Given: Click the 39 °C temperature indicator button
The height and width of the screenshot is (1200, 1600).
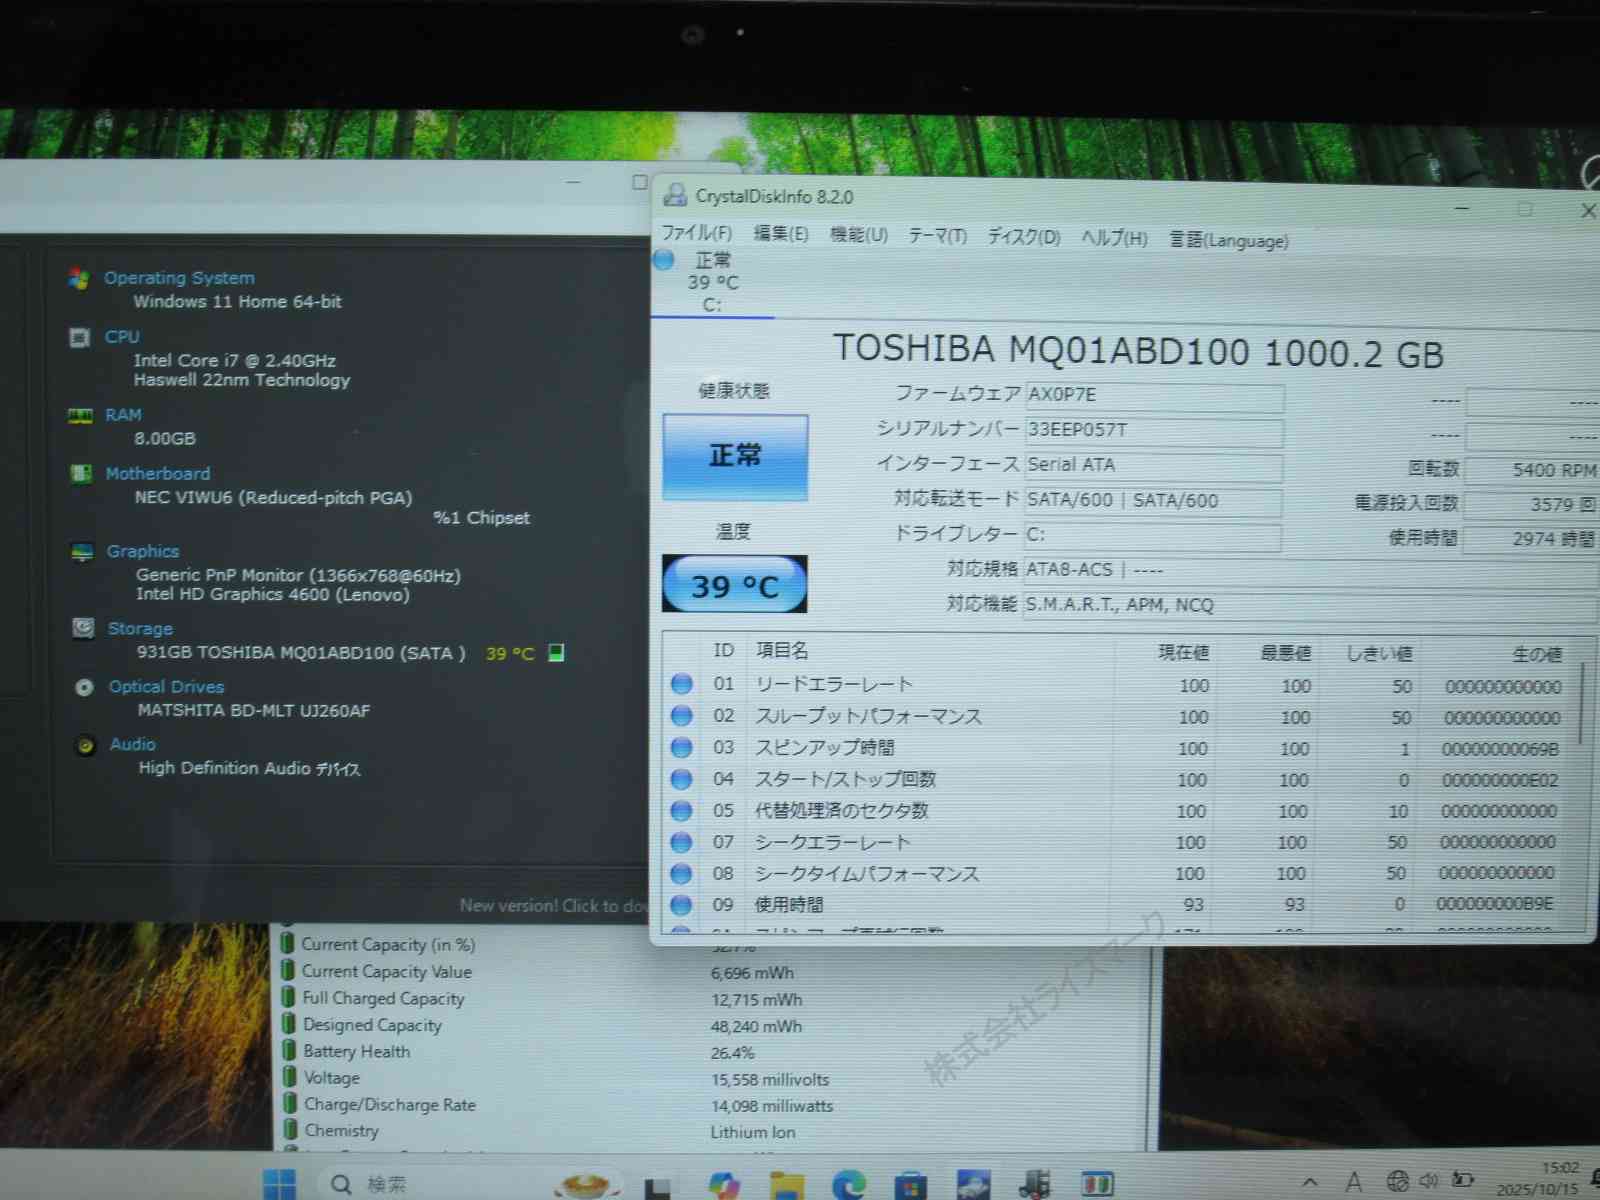Looking at the screenshot, I should click(735, 585).
